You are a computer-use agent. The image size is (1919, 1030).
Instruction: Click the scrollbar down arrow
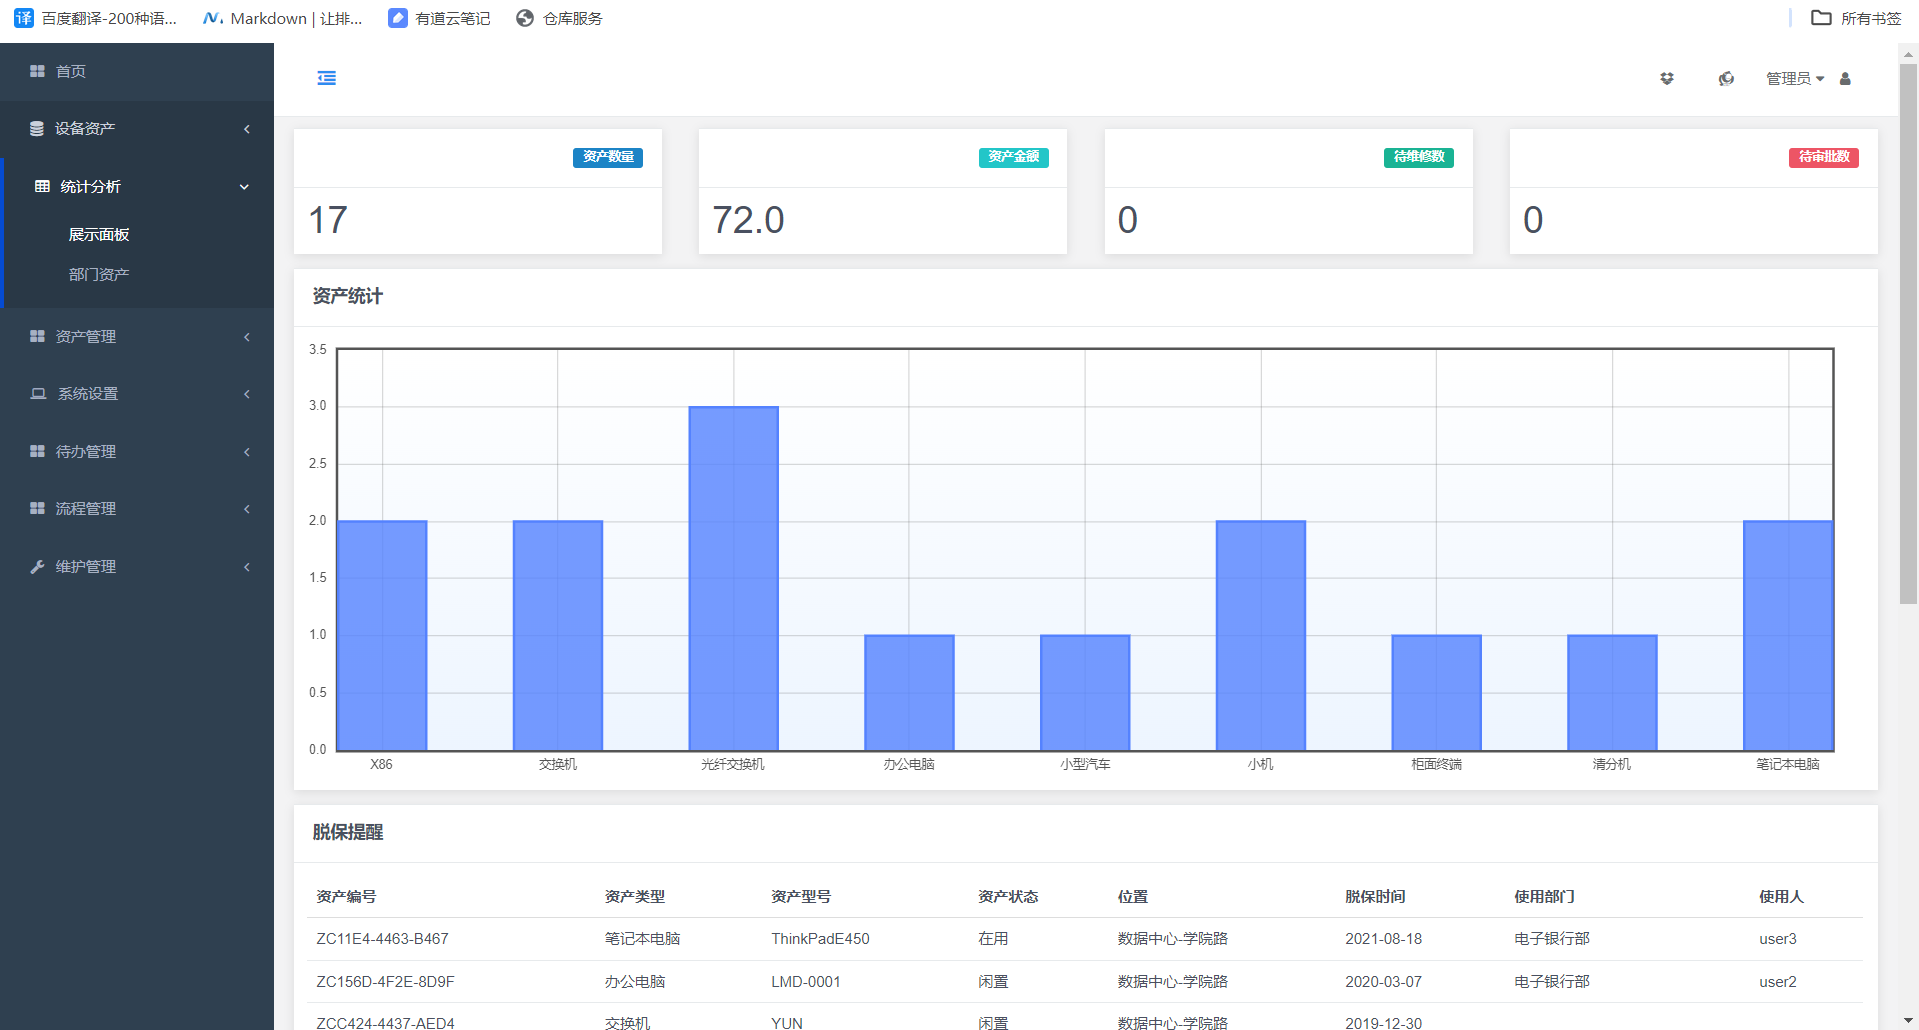click(x=1908, y=1021)
